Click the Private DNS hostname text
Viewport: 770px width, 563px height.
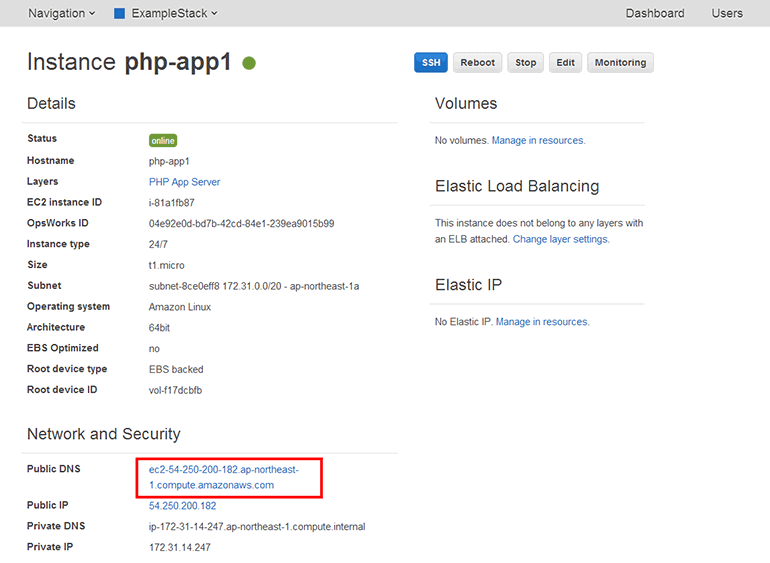coord(257,527)
